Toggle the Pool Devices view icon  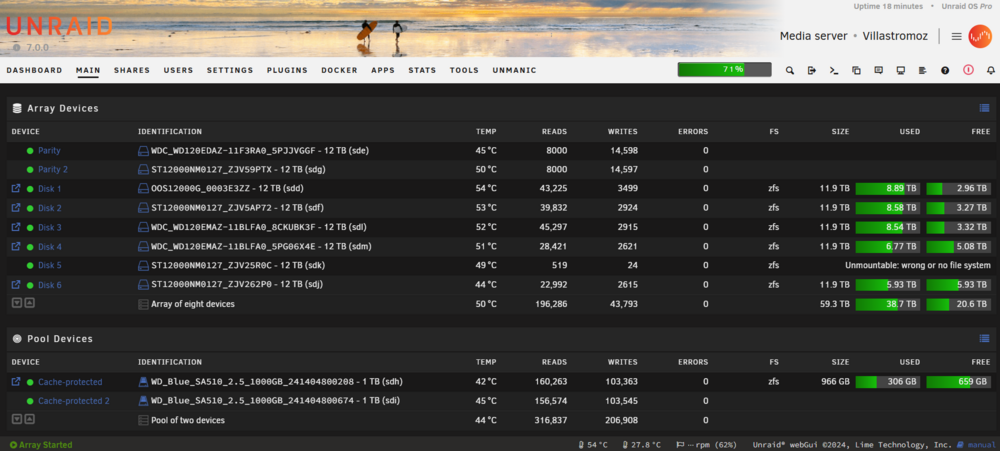coord(984,339)
